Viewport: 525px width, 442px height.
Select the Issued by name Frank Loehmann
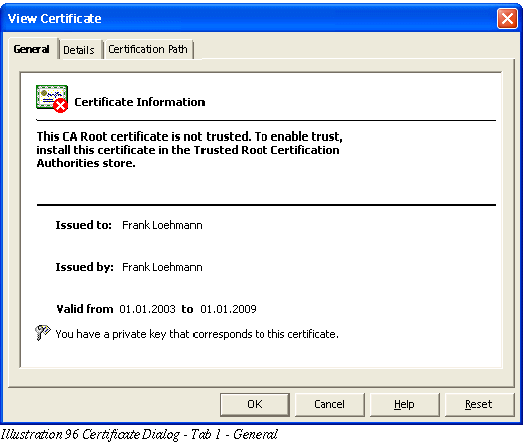click(162, 267)
